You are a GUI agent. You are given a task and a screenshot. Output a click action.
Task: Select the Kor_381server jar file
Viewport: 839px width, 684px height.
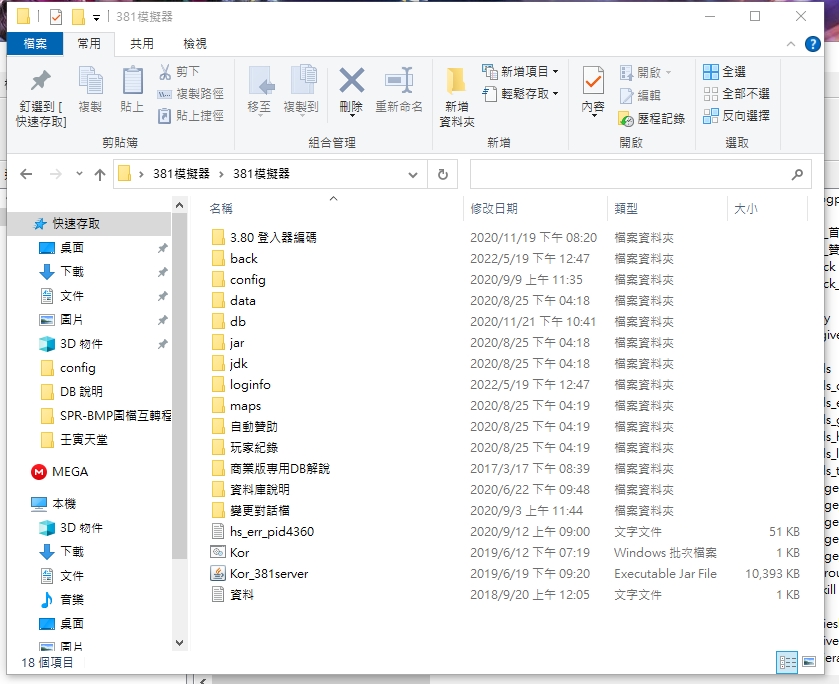tap(260, 574)
